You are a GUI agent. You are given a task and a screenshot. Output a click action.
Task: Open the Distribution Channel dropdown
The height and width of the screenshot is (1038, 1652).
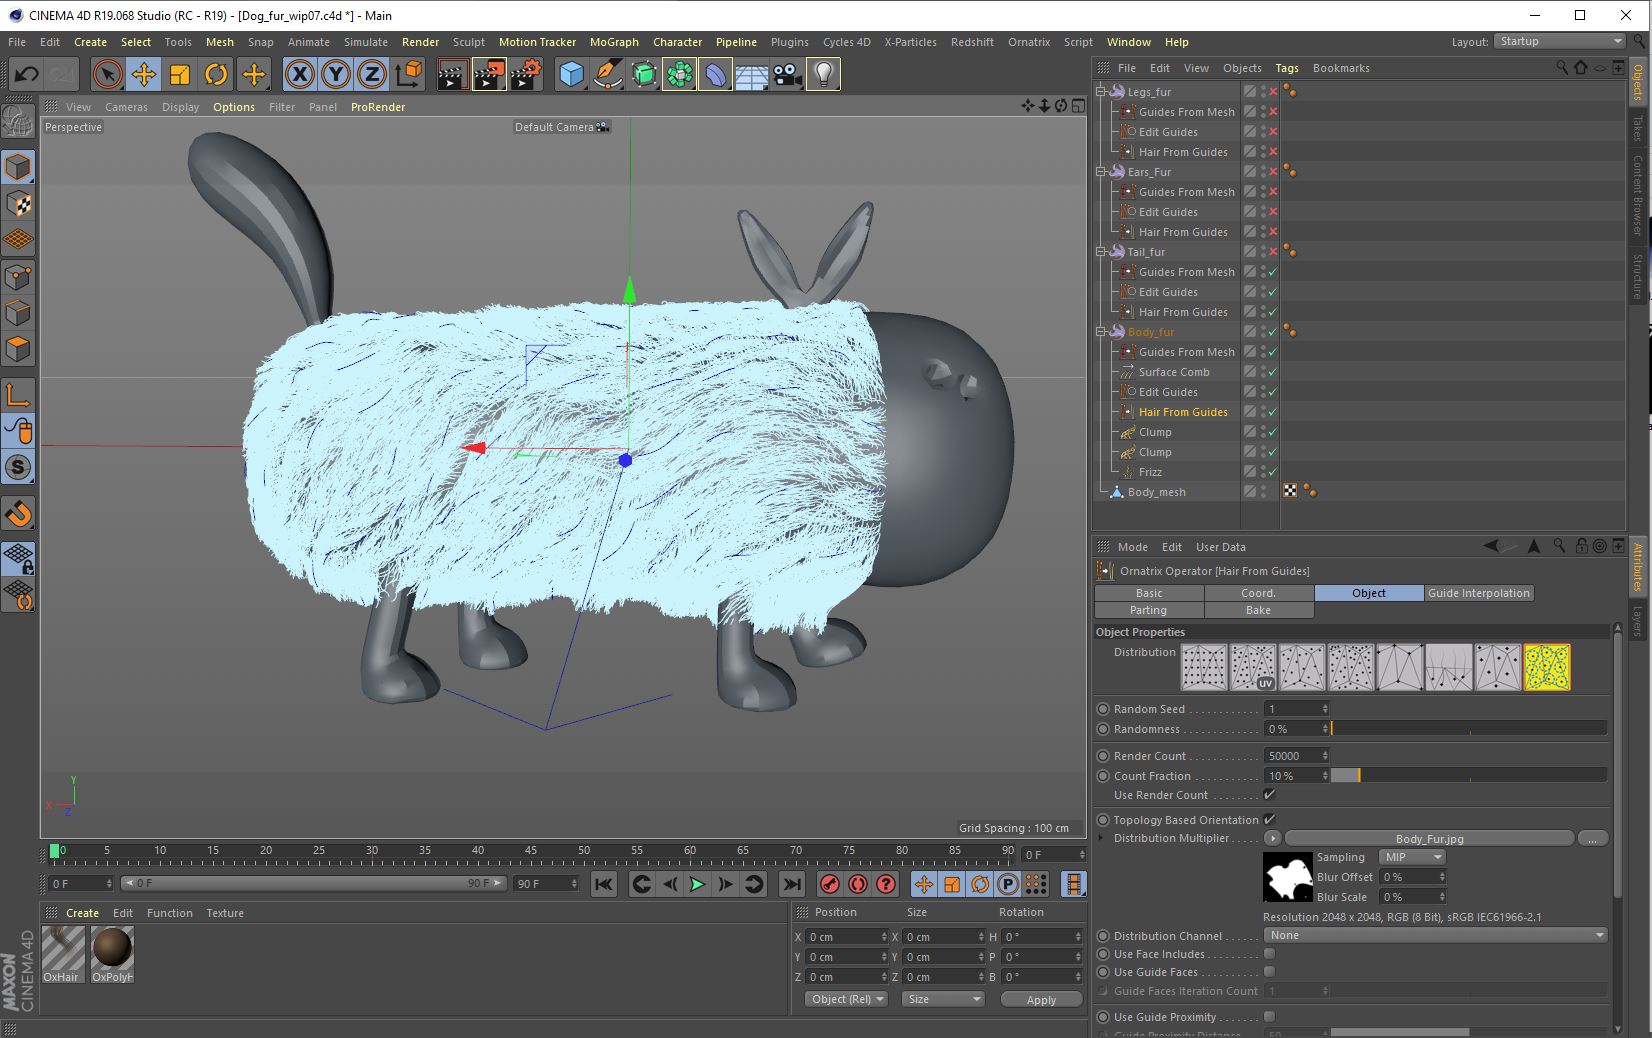tap(1436, 936)
